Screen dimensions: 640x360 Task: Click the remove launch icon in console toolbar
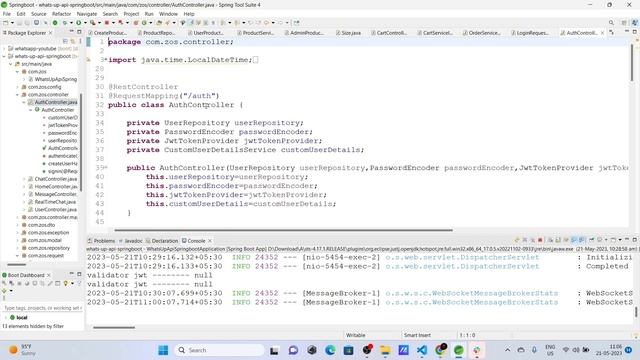coord(525,240)
